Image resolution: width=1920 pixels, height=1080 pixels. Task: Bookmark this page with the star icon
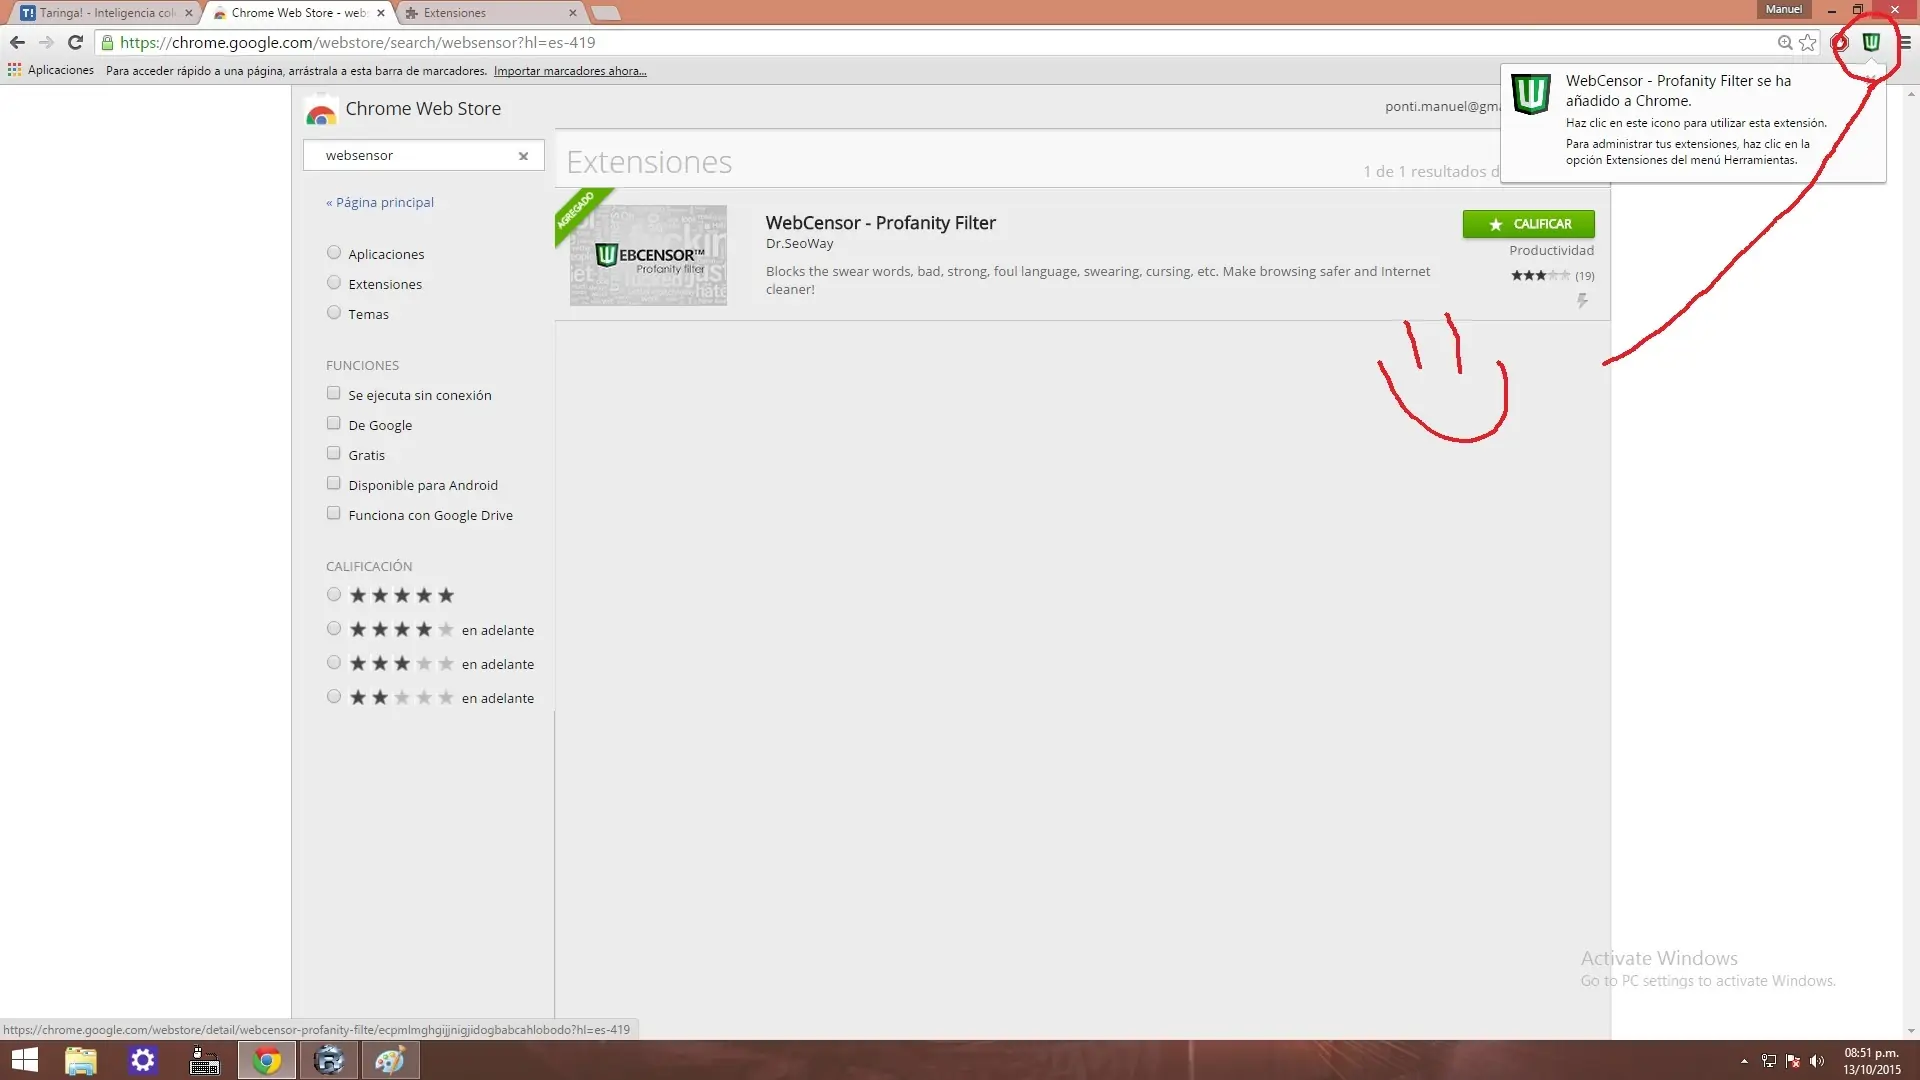pyautogui.click(x=1808, y=42)
